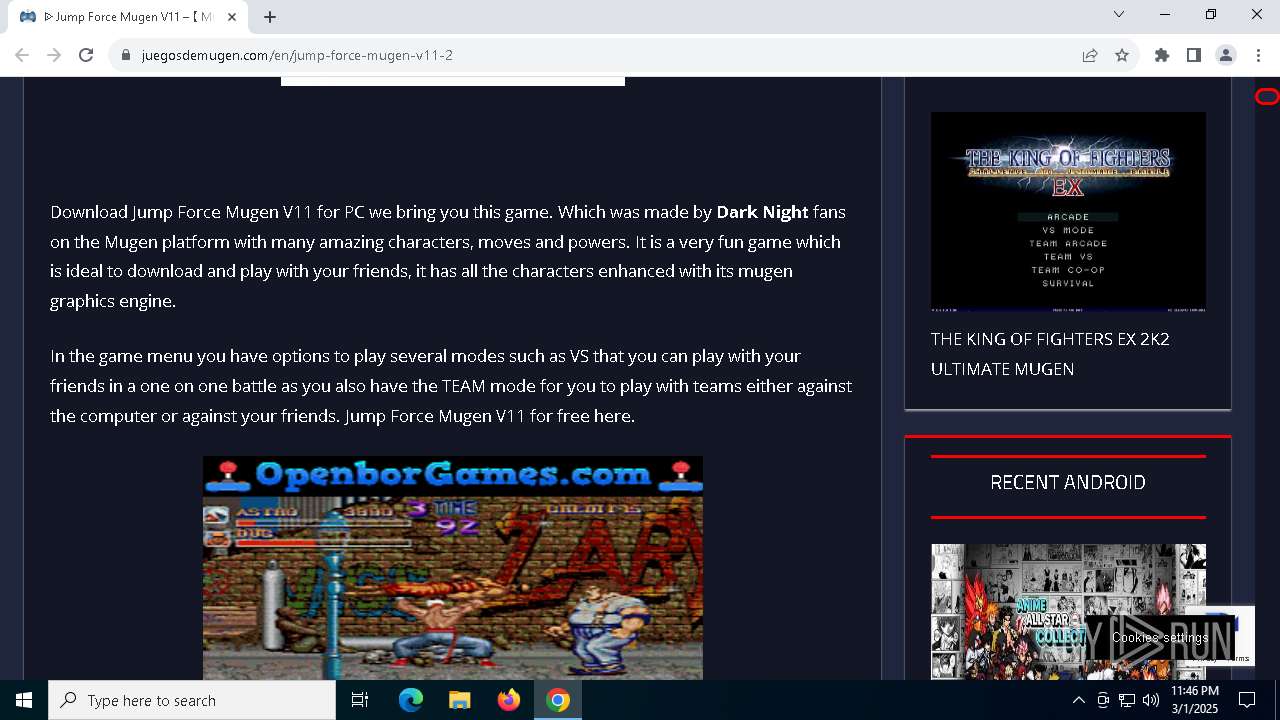Search with Type here to search box
This screenshot has width=1280, height=720.
192,700
